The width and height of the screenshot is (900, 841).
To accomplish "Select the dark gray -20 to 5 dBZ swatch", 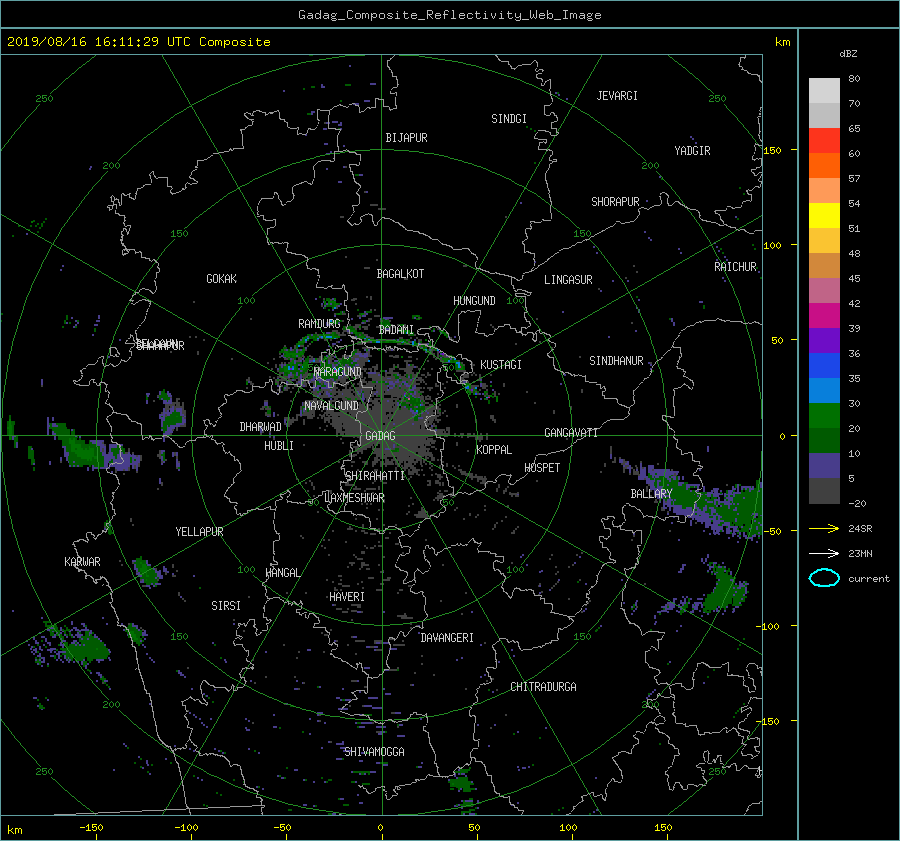I will coord(824,491).
